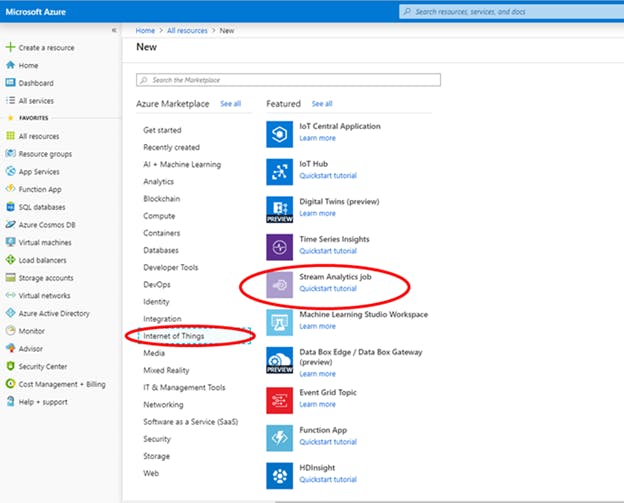Select the IoT Hub tile icon
Image resolution: width=624 pixels, height=503 pixels.
point(279,172)
